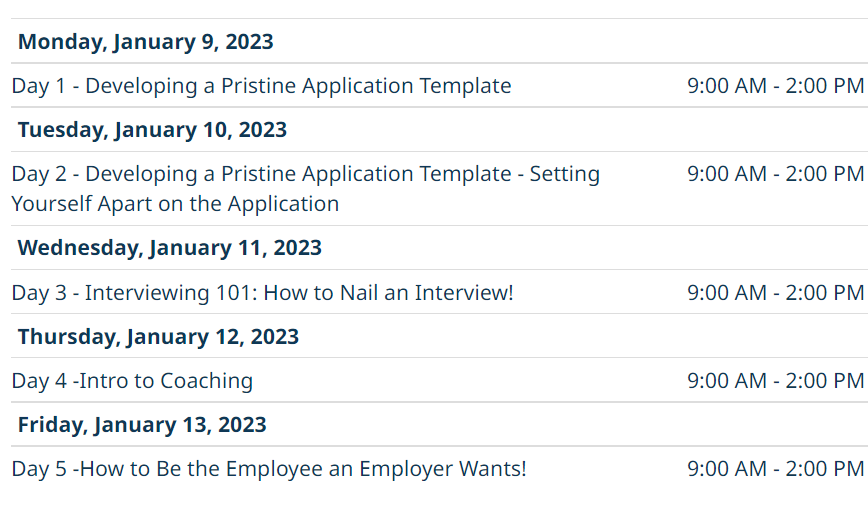
Task: Click the Intro to Coaching time range
Action: pos(776,381)
